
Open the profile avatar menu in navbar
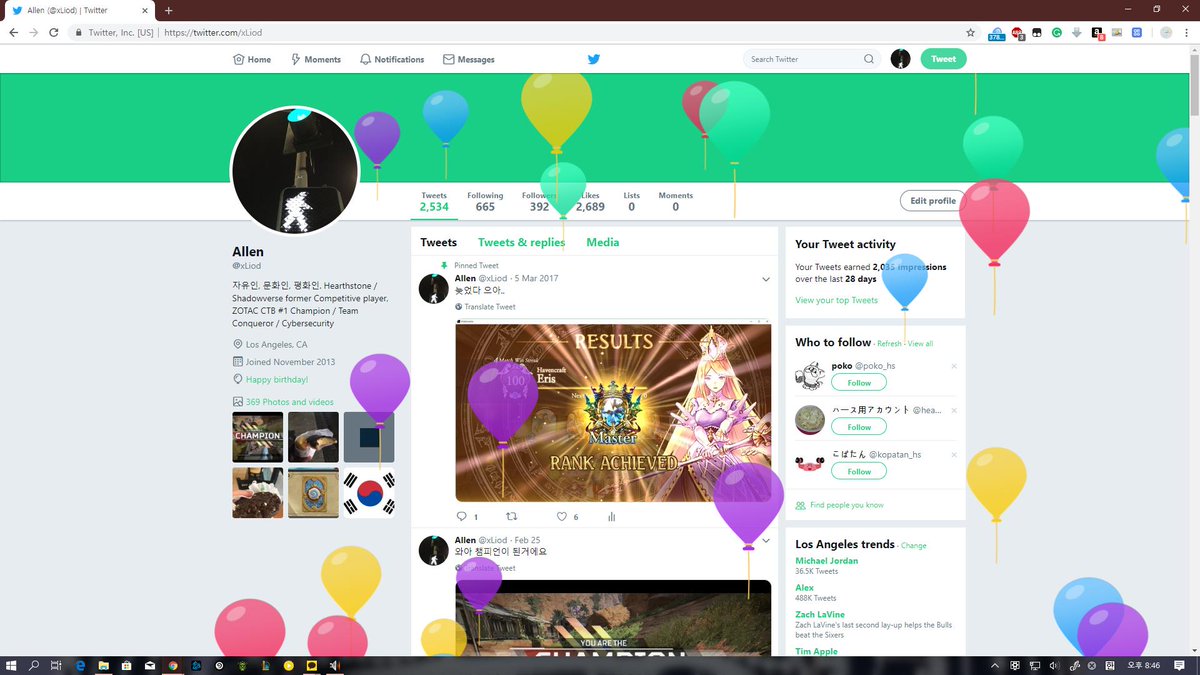click(901, 59)
